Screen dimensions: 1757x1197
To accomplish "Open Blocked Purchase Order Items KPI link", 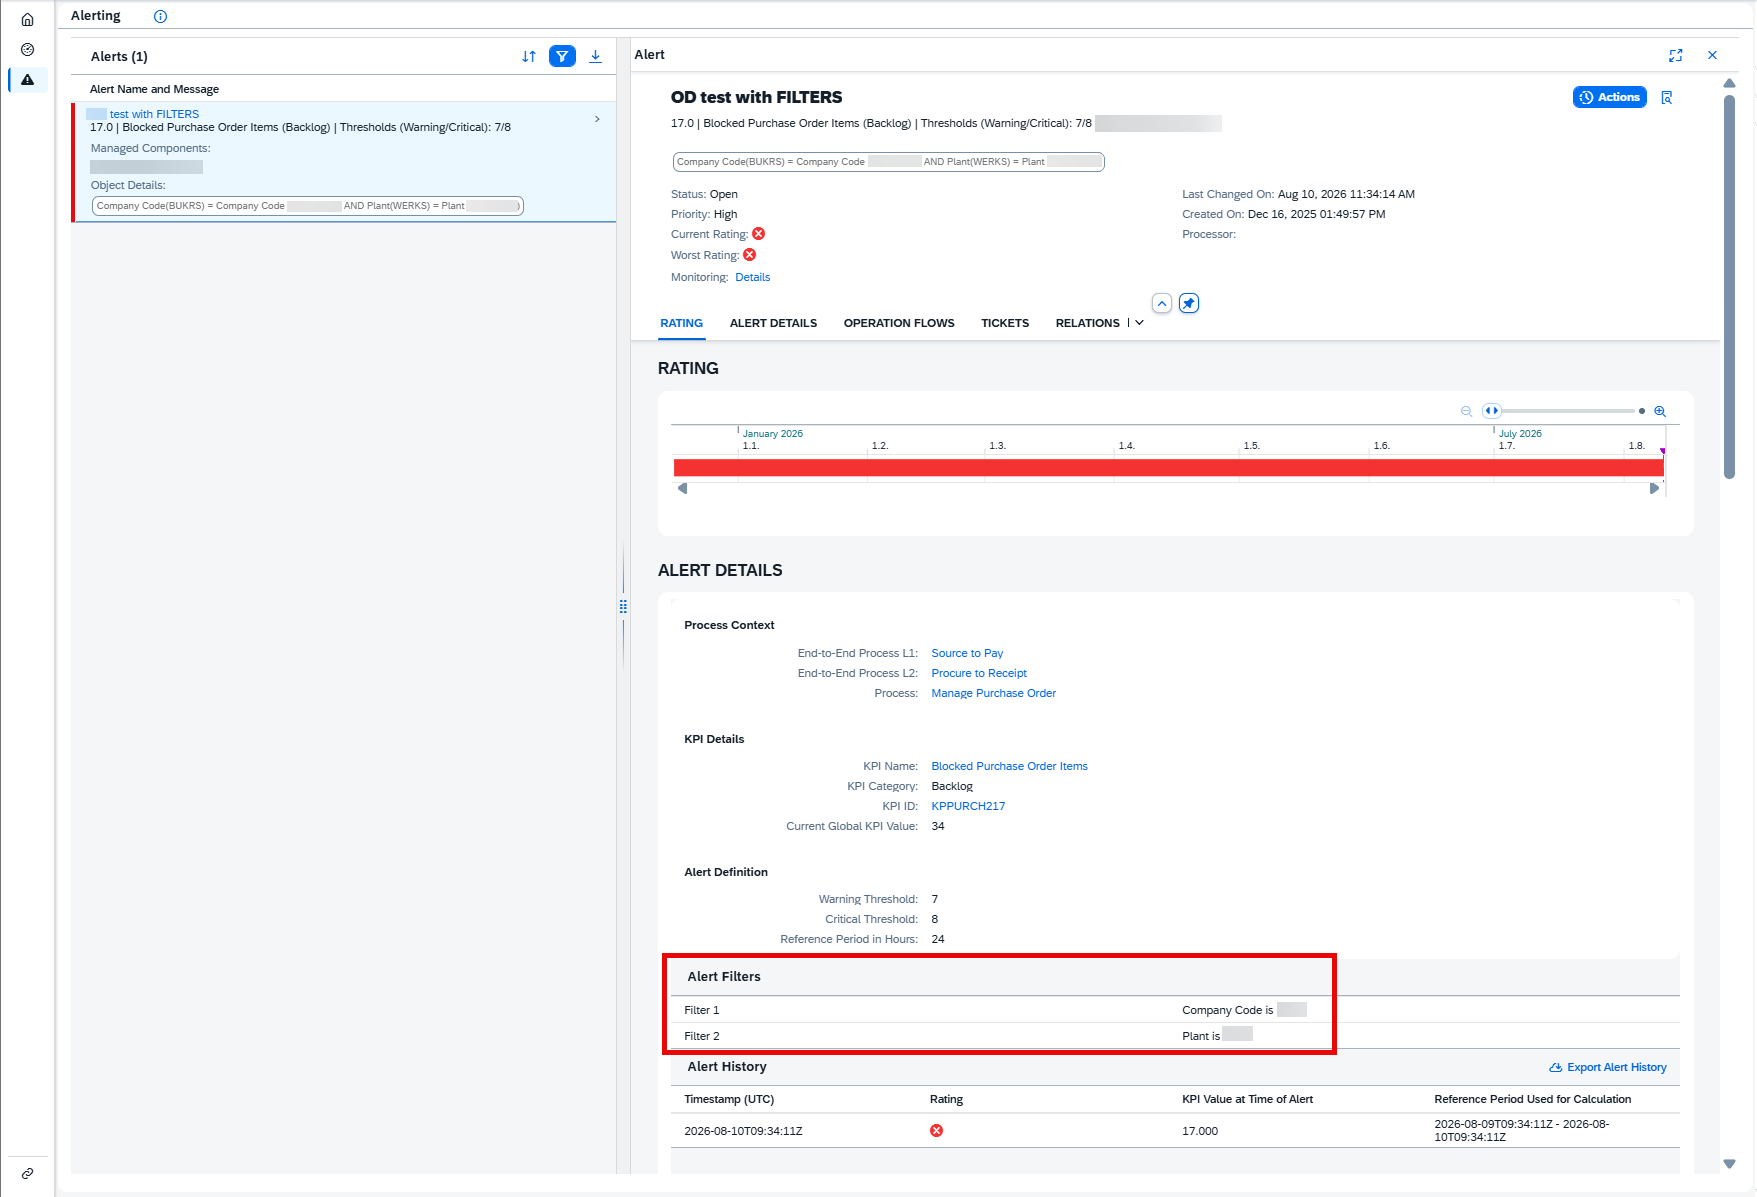I will [x=1009, y=767].
